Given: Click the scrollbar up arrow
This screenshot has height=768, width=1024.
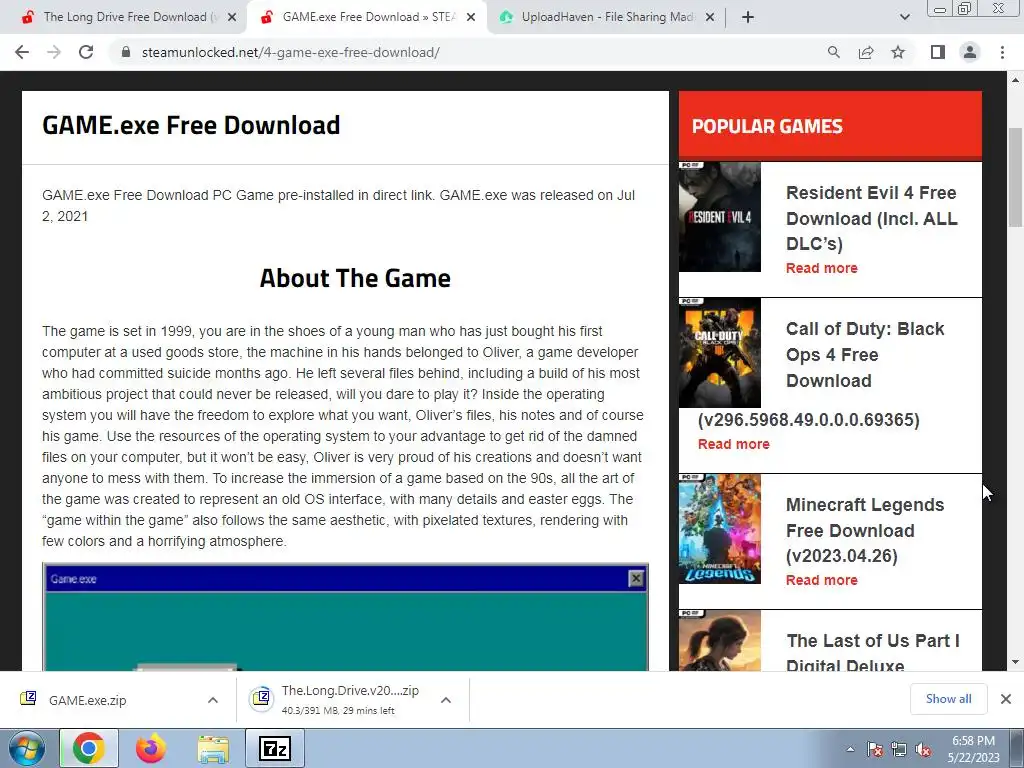Looking at the screenshot, I should pos(1015,80).
